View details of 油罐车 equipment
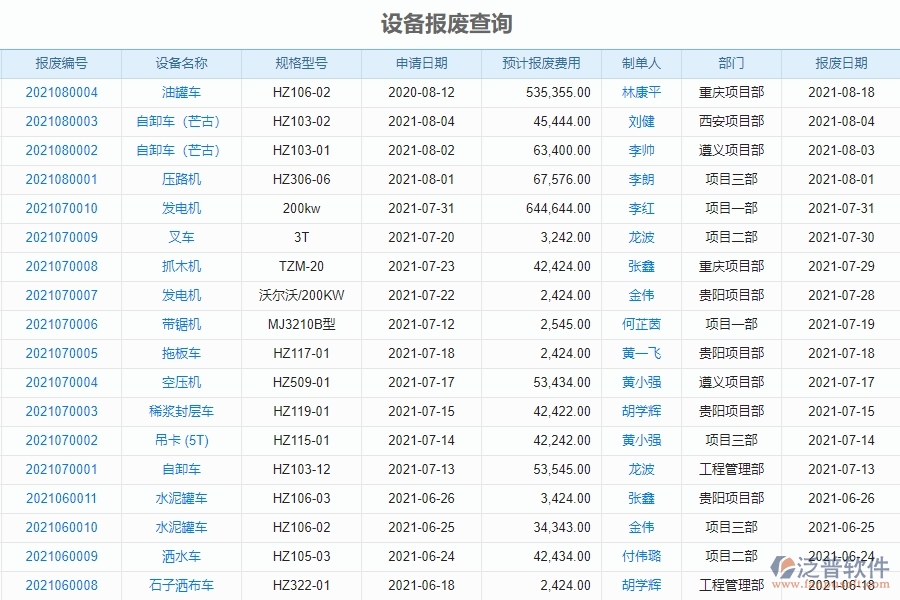This screenshot has height=600, width=900. click(178, 92)
